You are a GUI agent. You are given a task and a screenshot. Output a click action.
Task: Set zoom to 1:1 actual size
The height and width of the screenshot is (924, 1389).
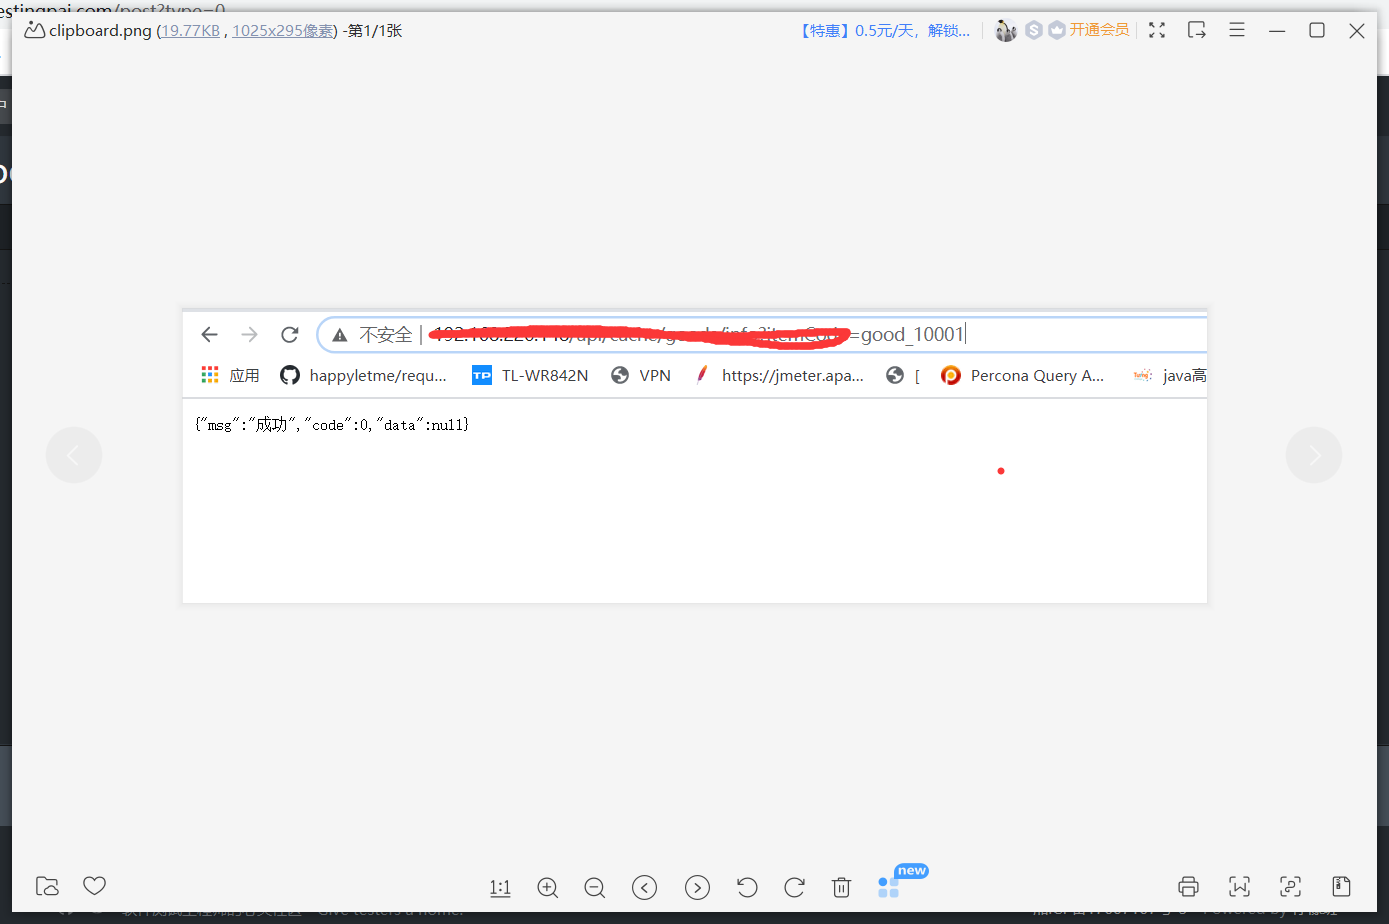[500, 887]
